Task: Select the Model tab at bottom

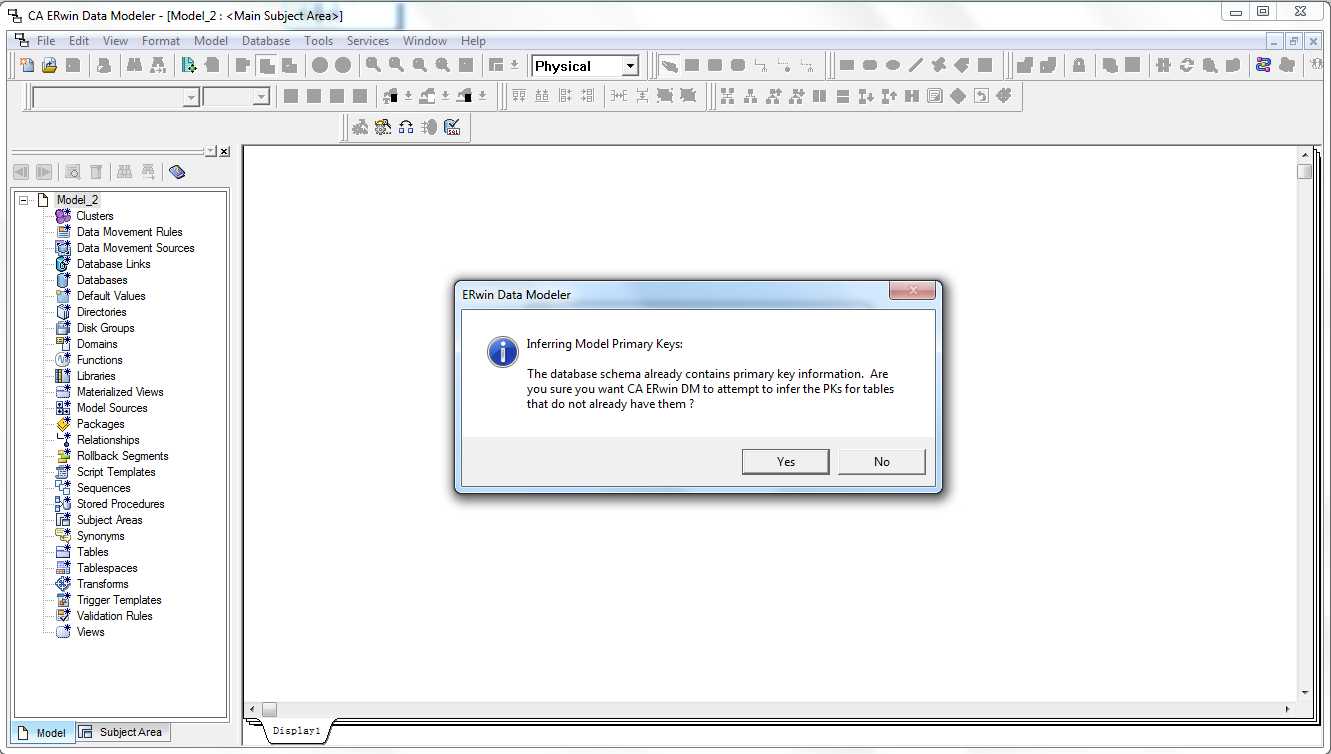Action: pos(42,732)
